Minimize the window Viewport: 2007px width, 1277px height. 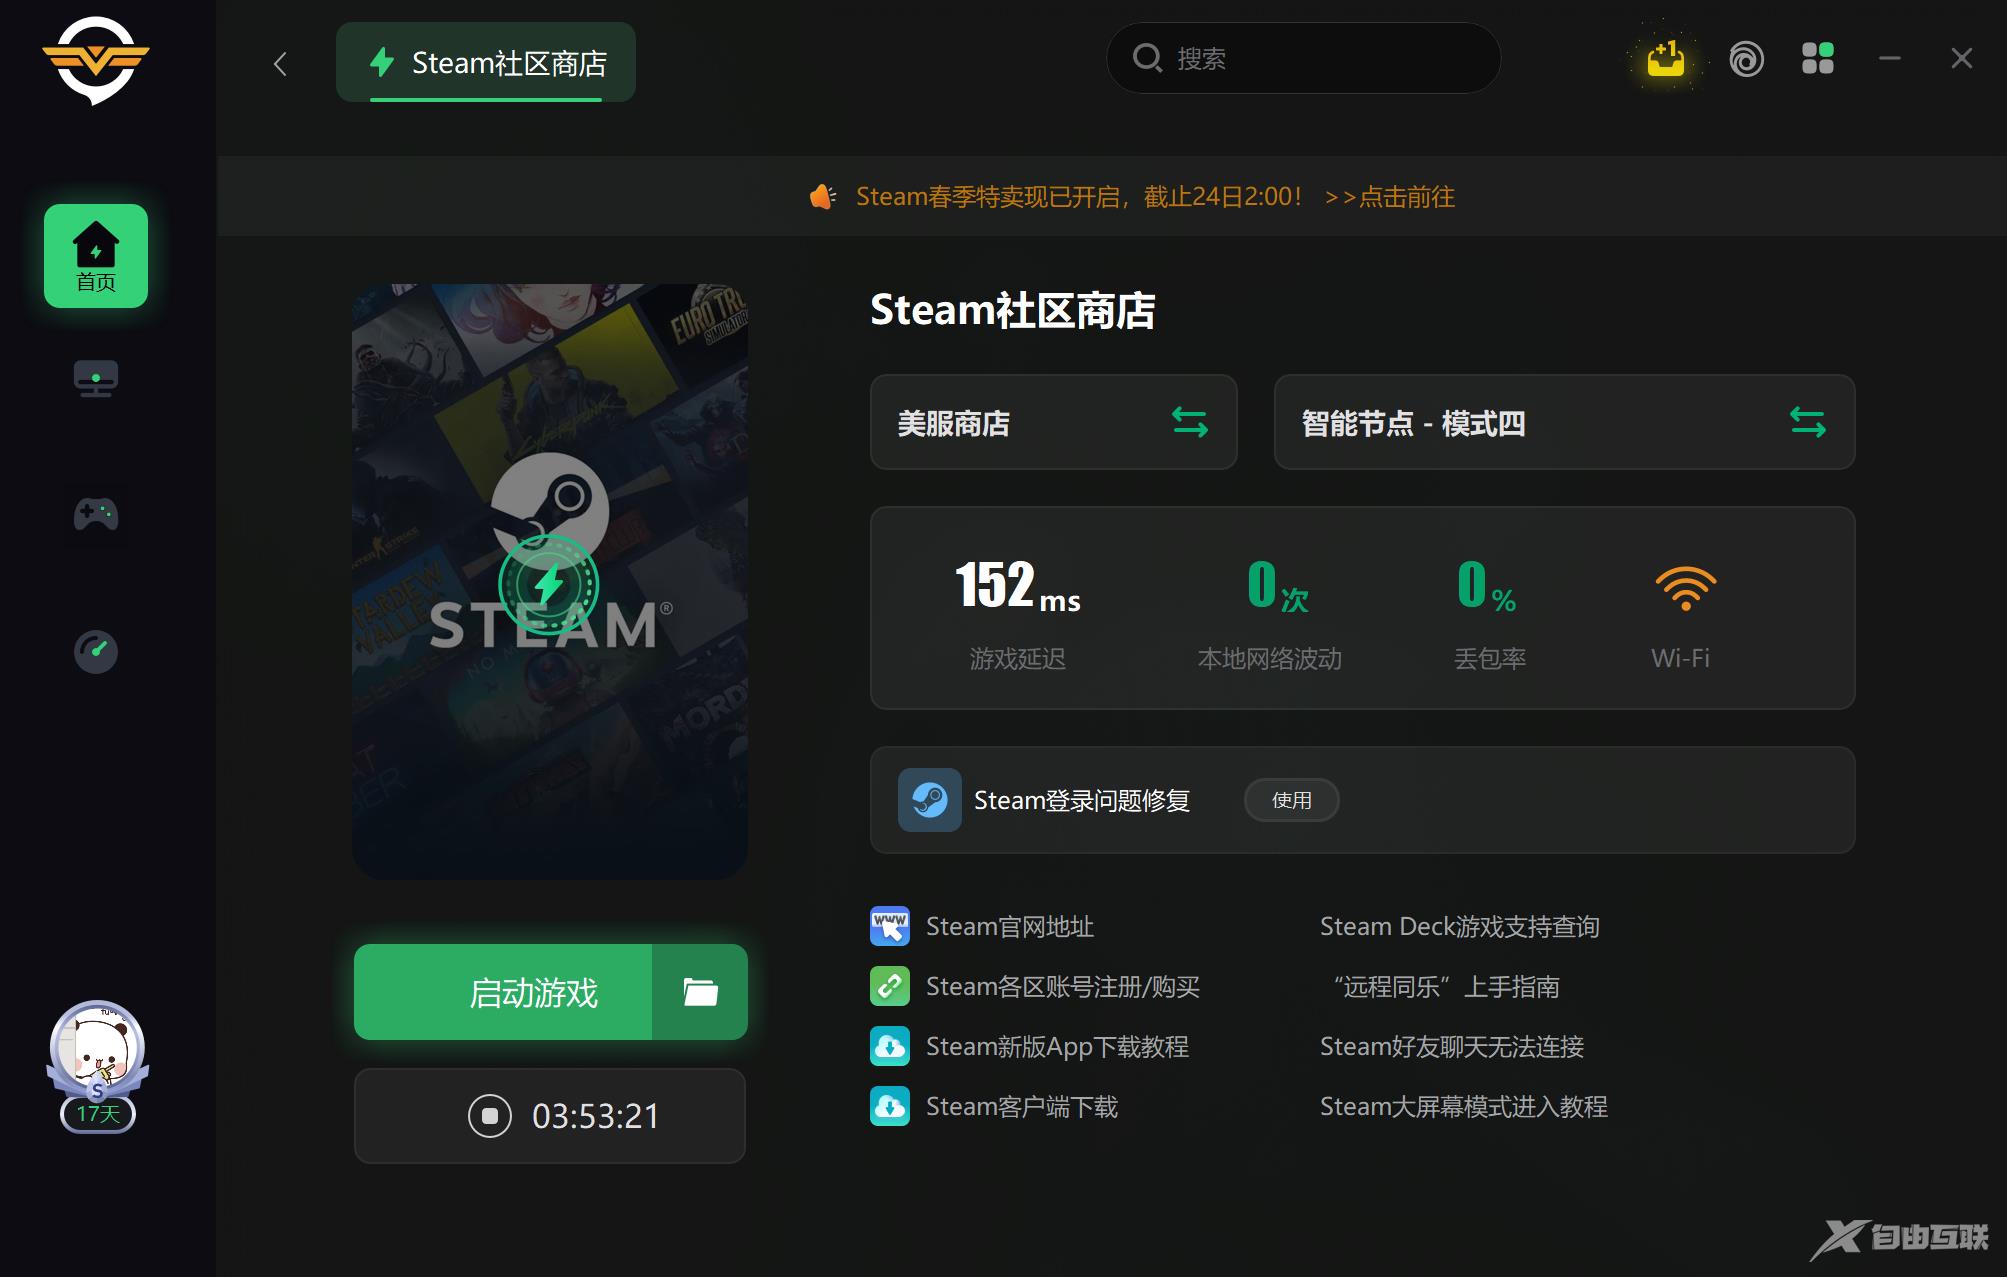pos(1889,58)
